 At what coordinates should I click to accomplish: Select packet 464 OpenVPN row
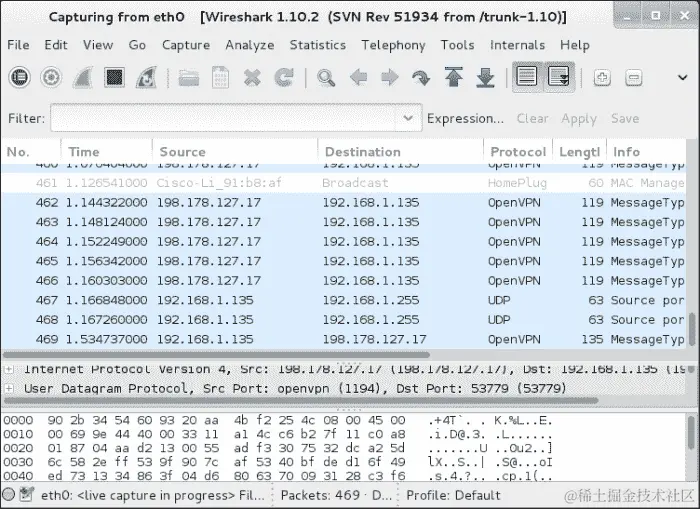click(x=343, y=242)
